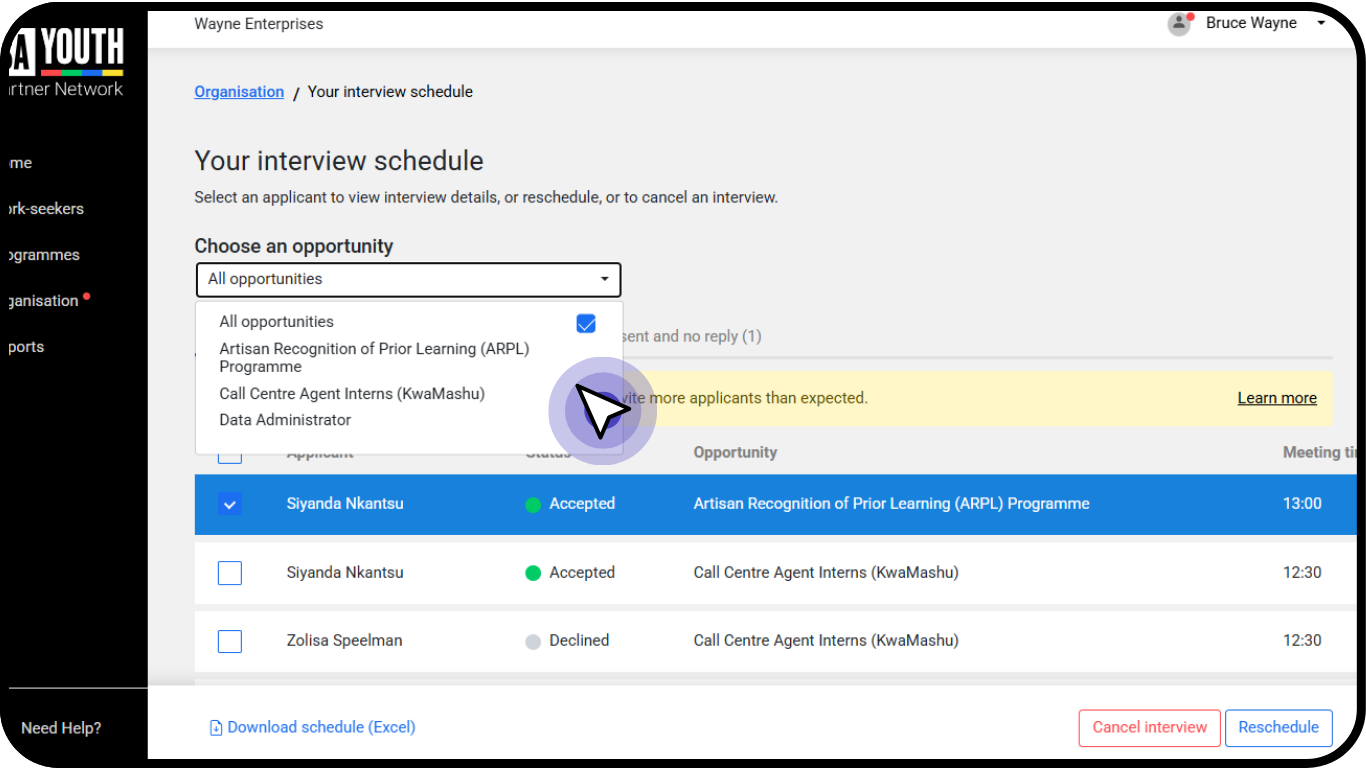Click the Bruce Wayne user avatar icon
This screenshot has height=768, width=1366.
click(1180, 23)
